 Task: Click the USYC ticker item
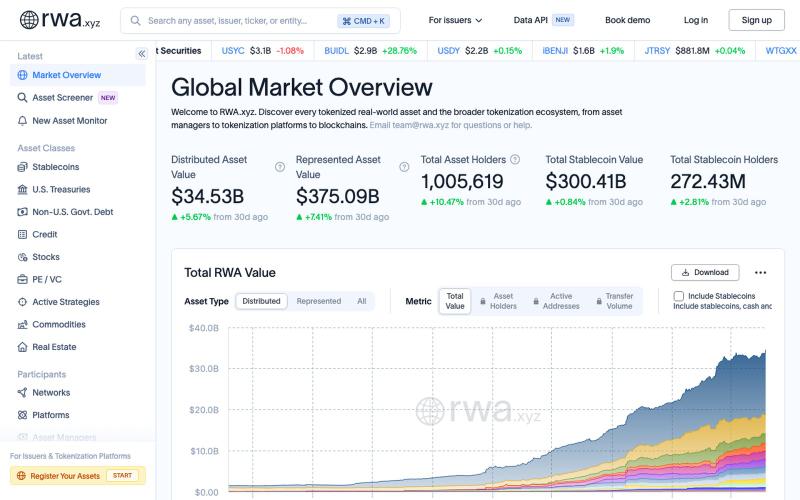coord(262,51)
